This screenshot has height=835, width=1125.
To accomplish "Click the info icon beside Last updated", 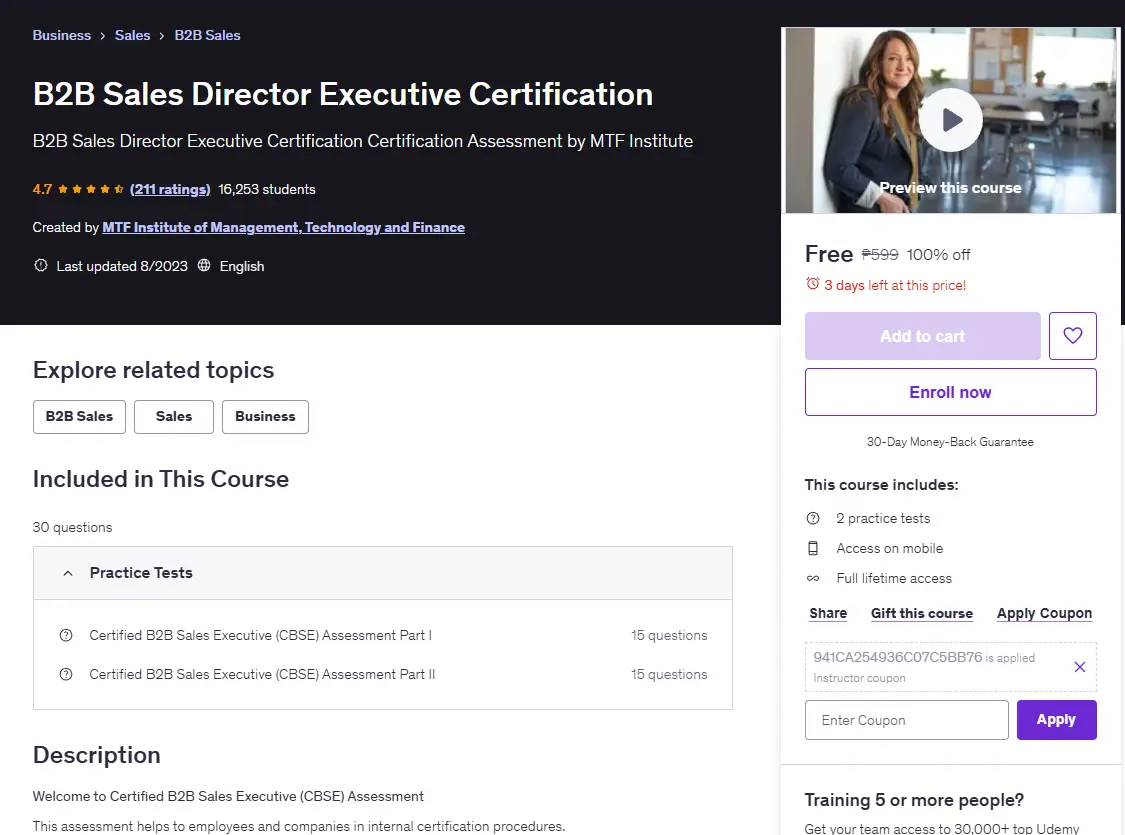I will click(x=41, y=265).
